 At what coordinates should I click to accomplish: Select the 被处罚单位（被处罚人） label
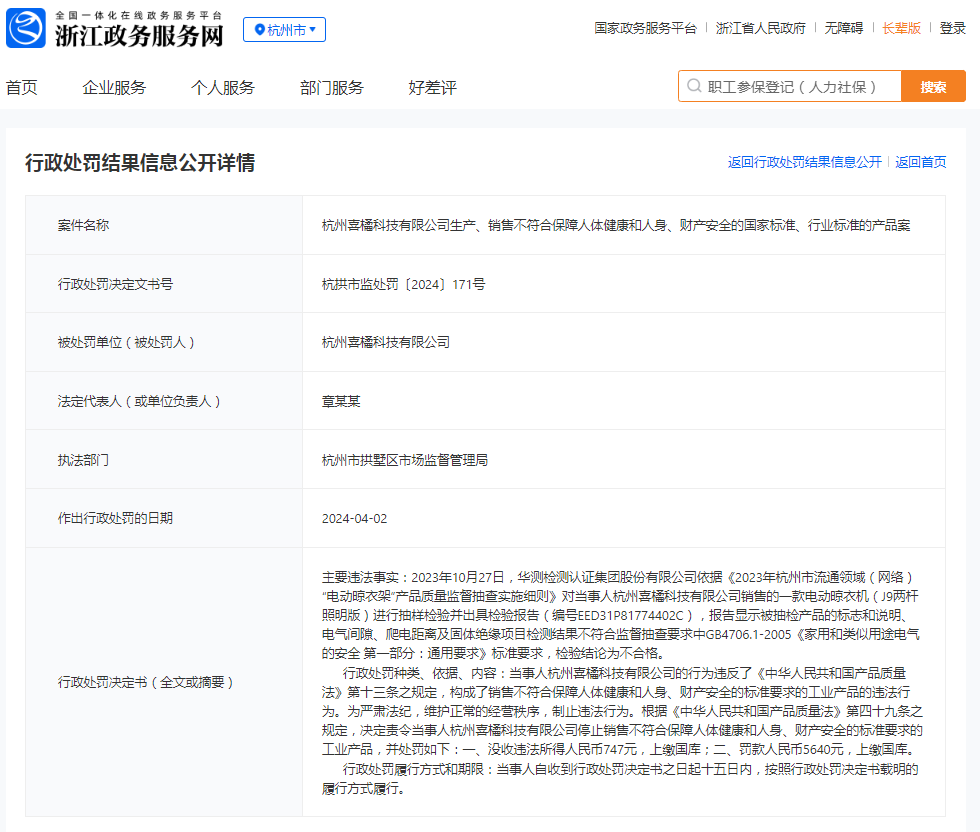coord(126,343)
